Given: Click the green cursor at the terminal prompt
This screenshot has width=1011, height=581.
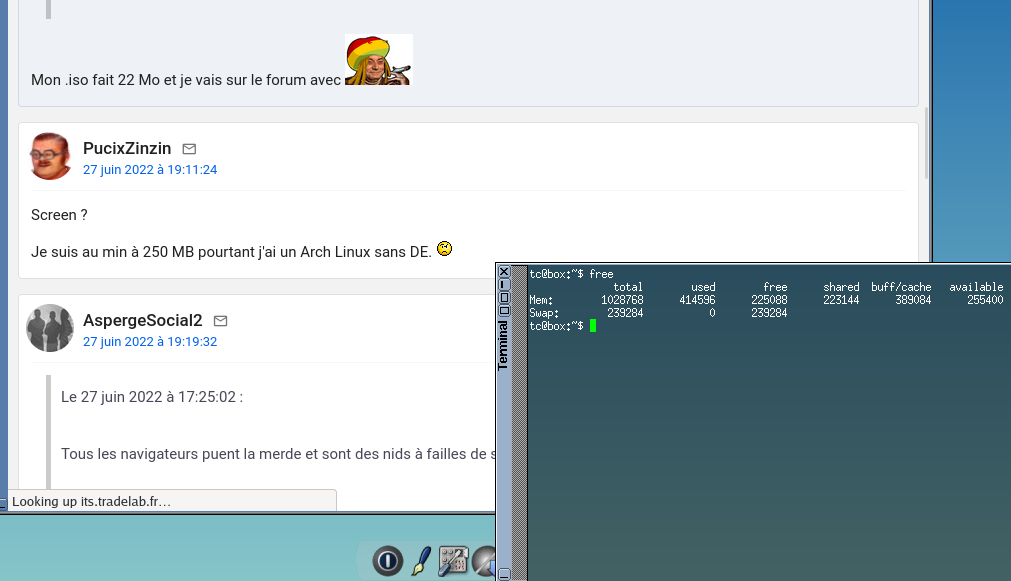Looking at the screenshot, I should 593,326.
